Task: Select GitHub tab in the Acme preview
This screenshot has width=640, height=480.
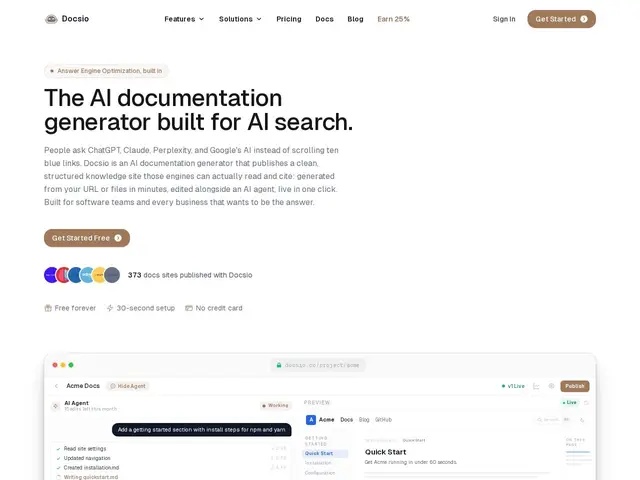Action: click(x=383, y=420)
